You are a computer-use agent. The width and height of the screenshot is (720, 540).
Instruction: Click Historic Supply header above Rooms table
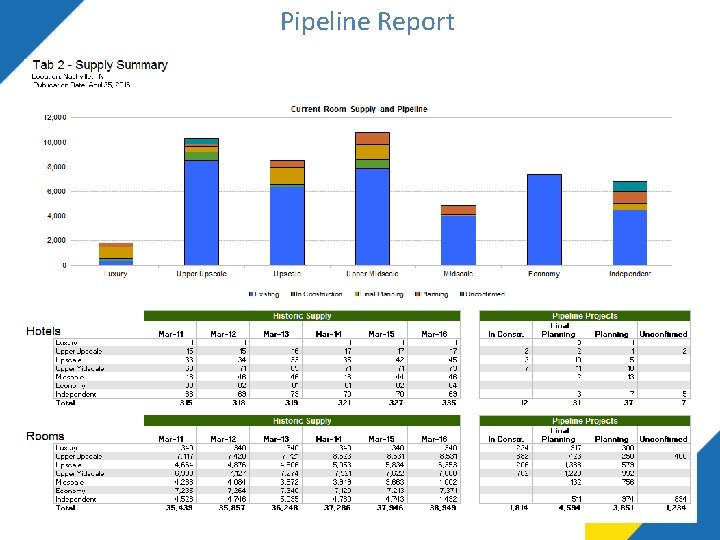302,421
